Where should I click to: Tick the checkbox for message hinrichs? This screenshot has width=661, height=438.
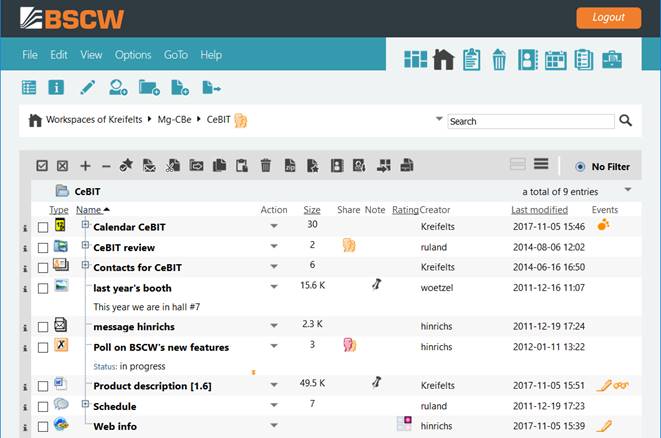point(43,327)
